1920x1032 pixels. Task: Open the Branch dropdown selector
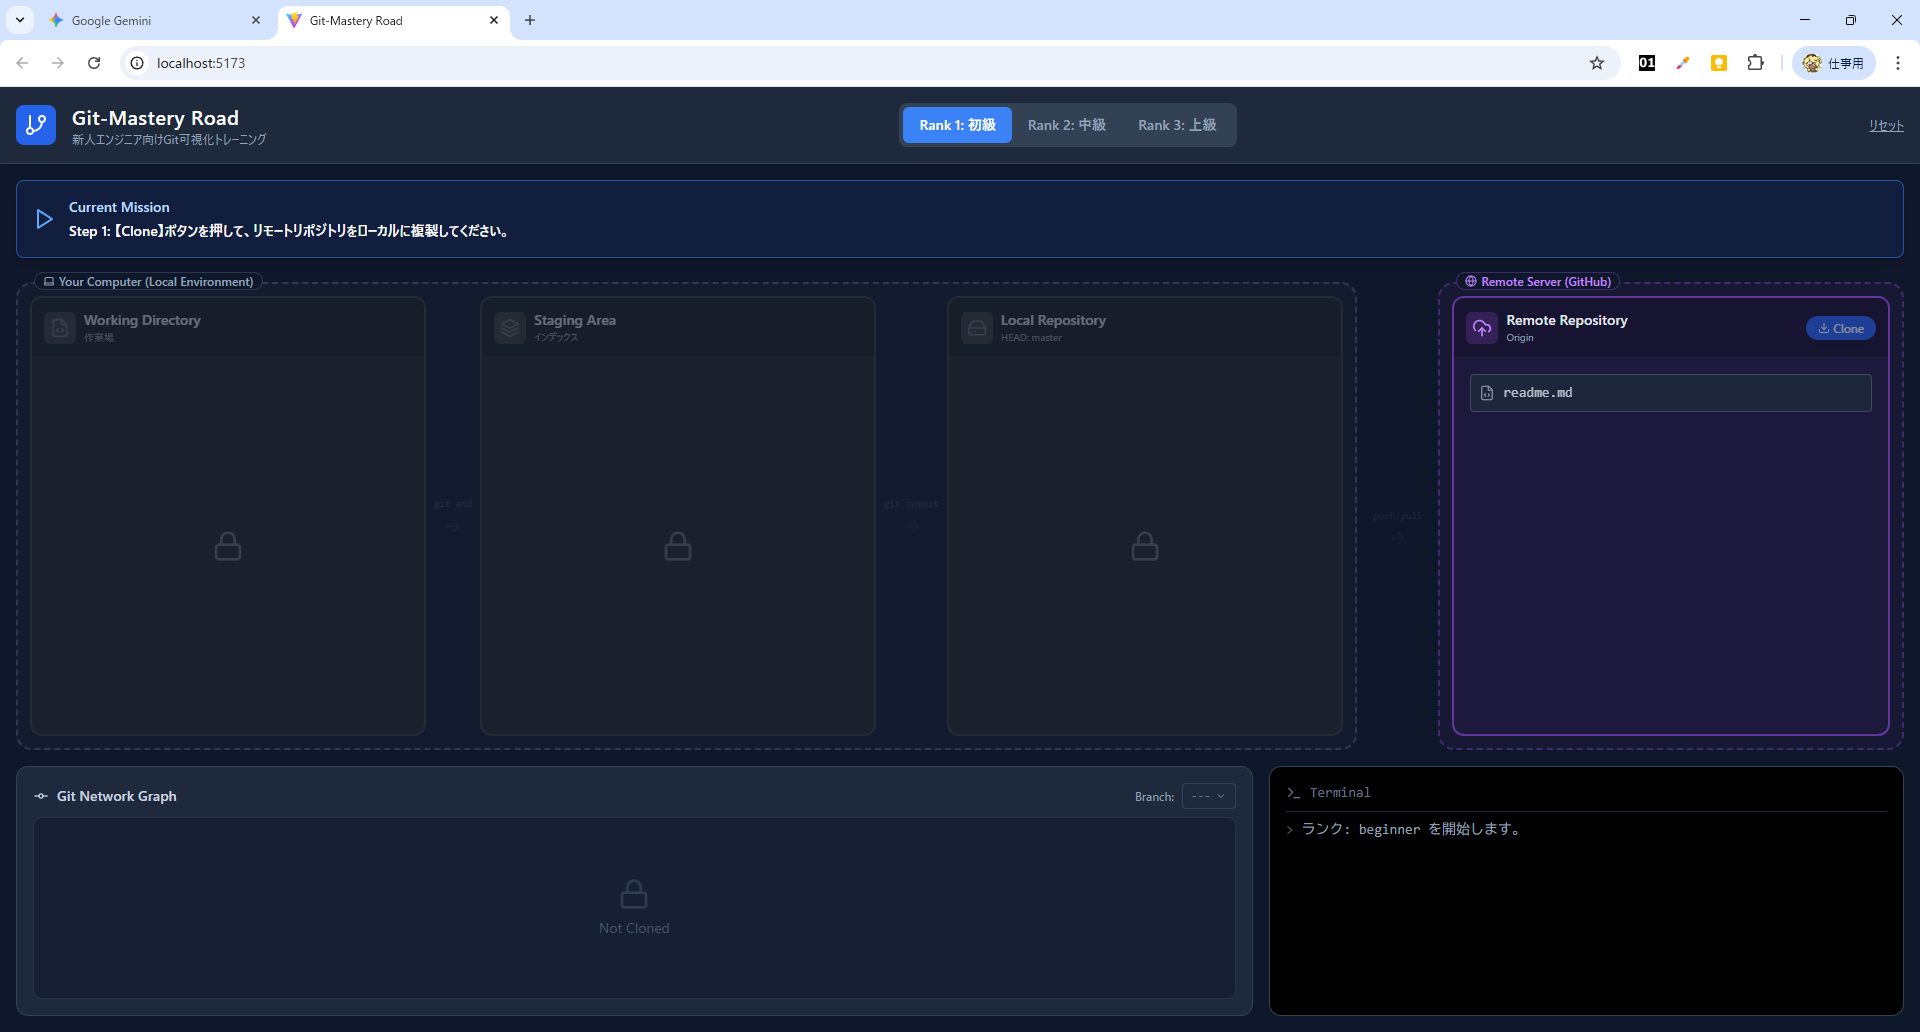1208,796
